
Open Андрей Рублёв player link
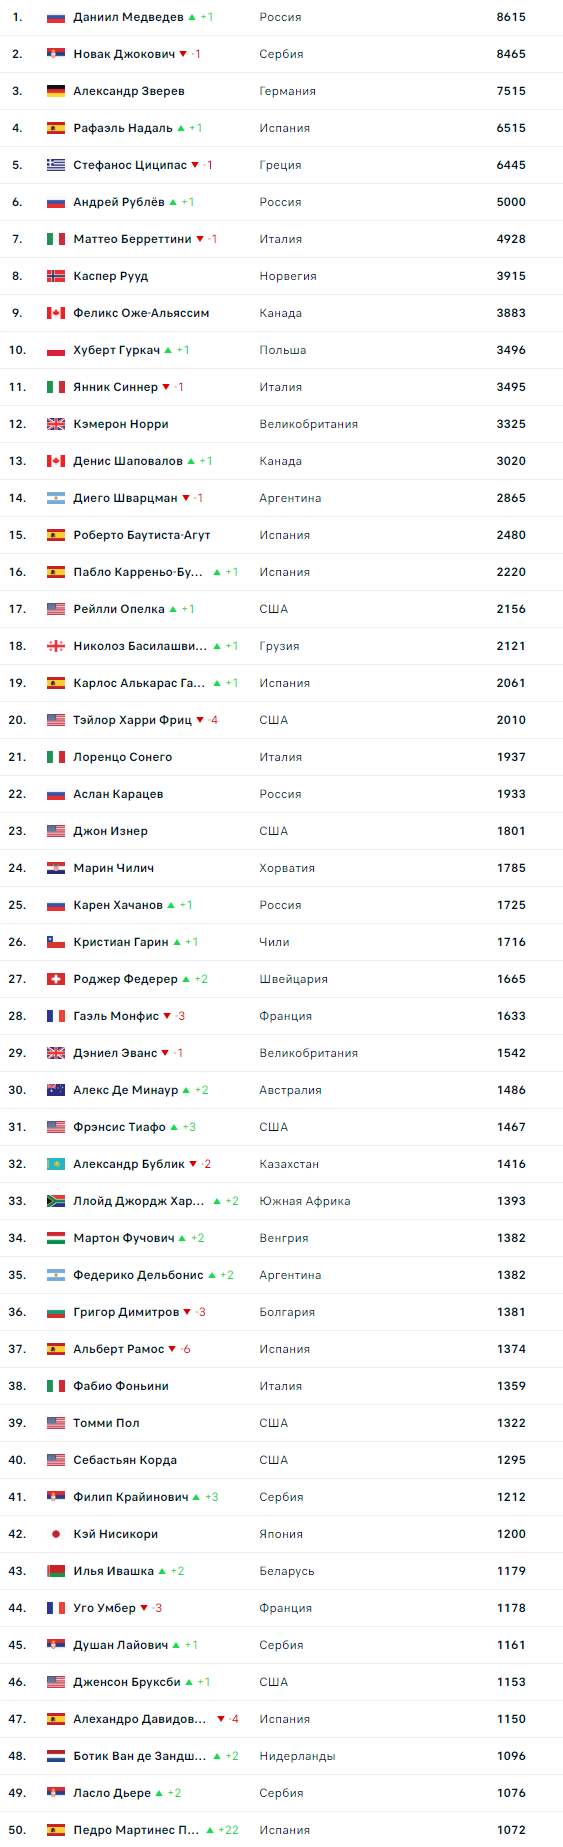pos(119,202)
